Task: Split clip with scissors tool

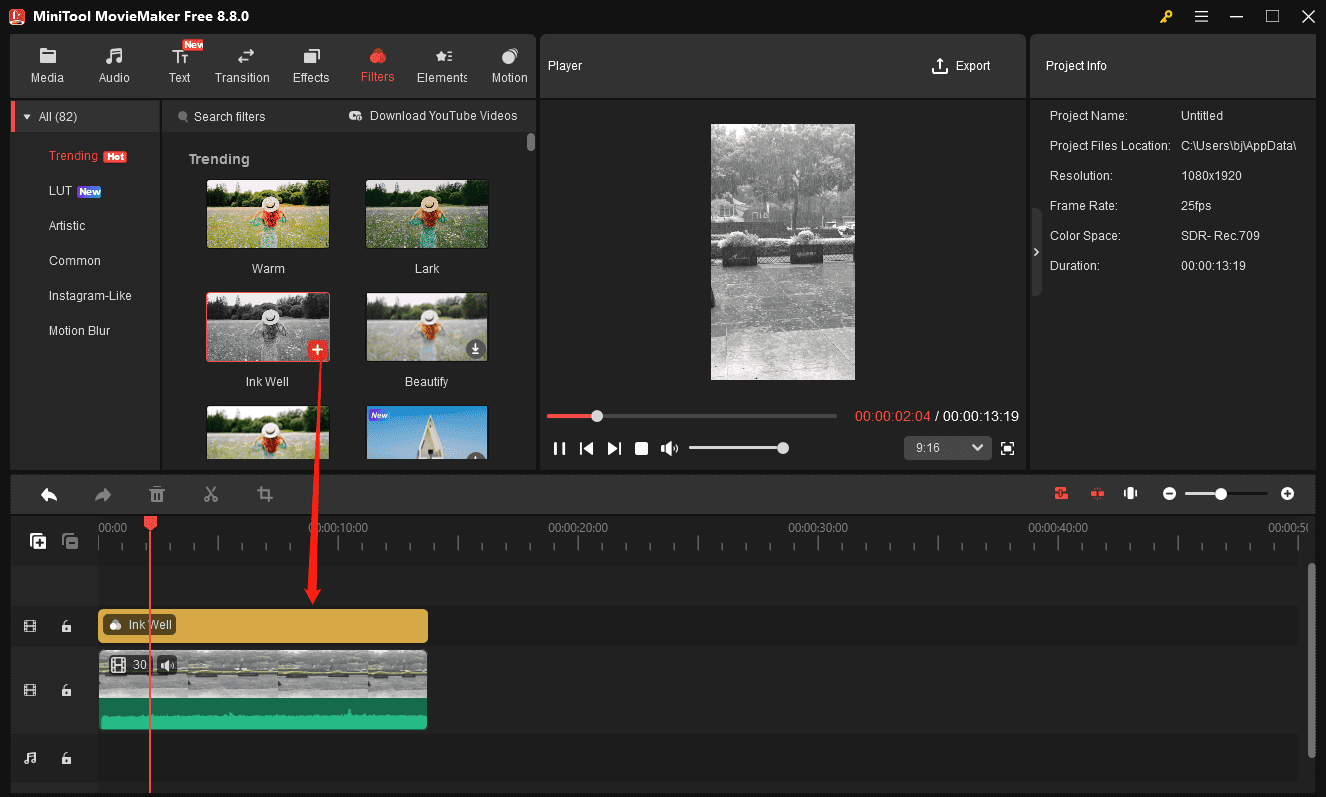Action: click(x=211, y=494)
